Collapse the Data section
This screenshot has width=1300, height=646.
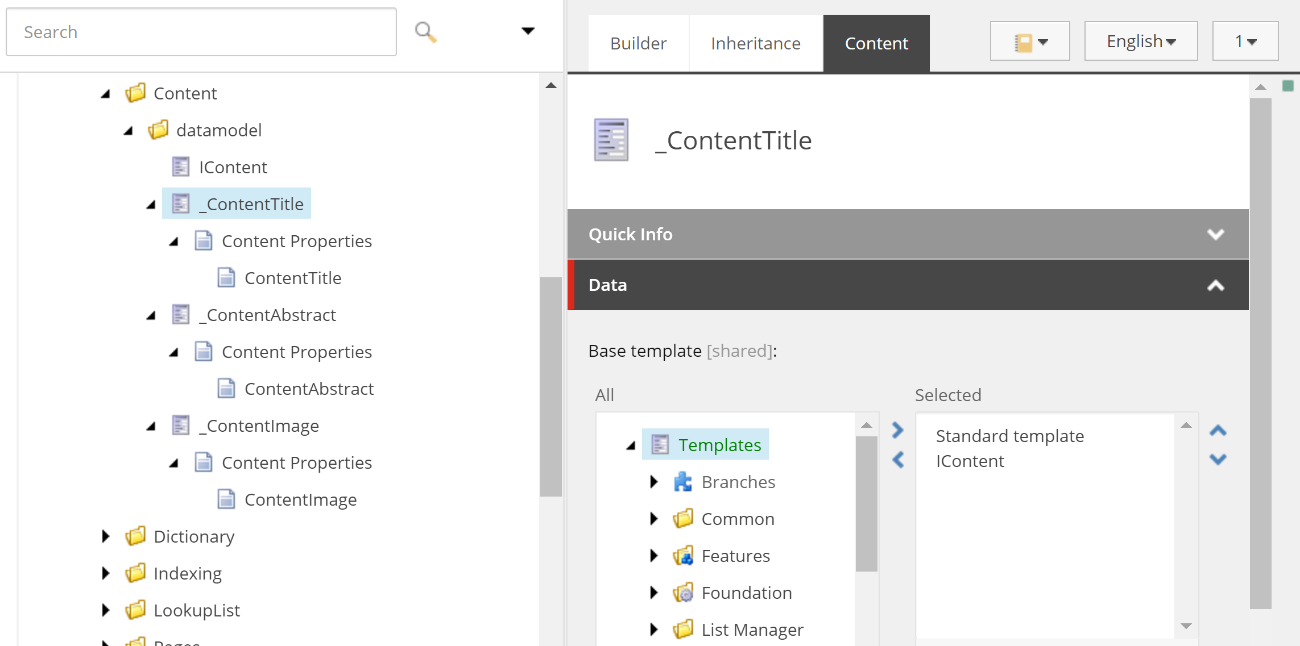(1216, 285)
